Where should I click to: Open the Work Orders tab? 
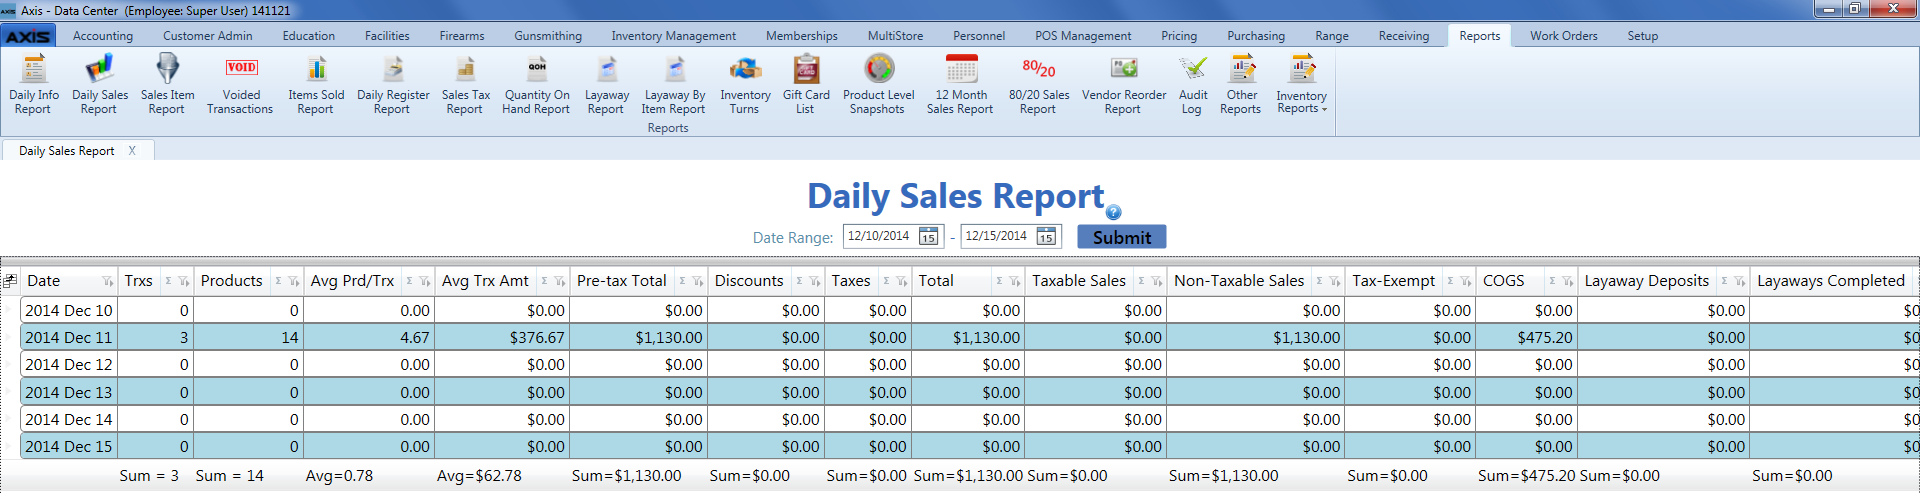click(x=1564, y=36)
